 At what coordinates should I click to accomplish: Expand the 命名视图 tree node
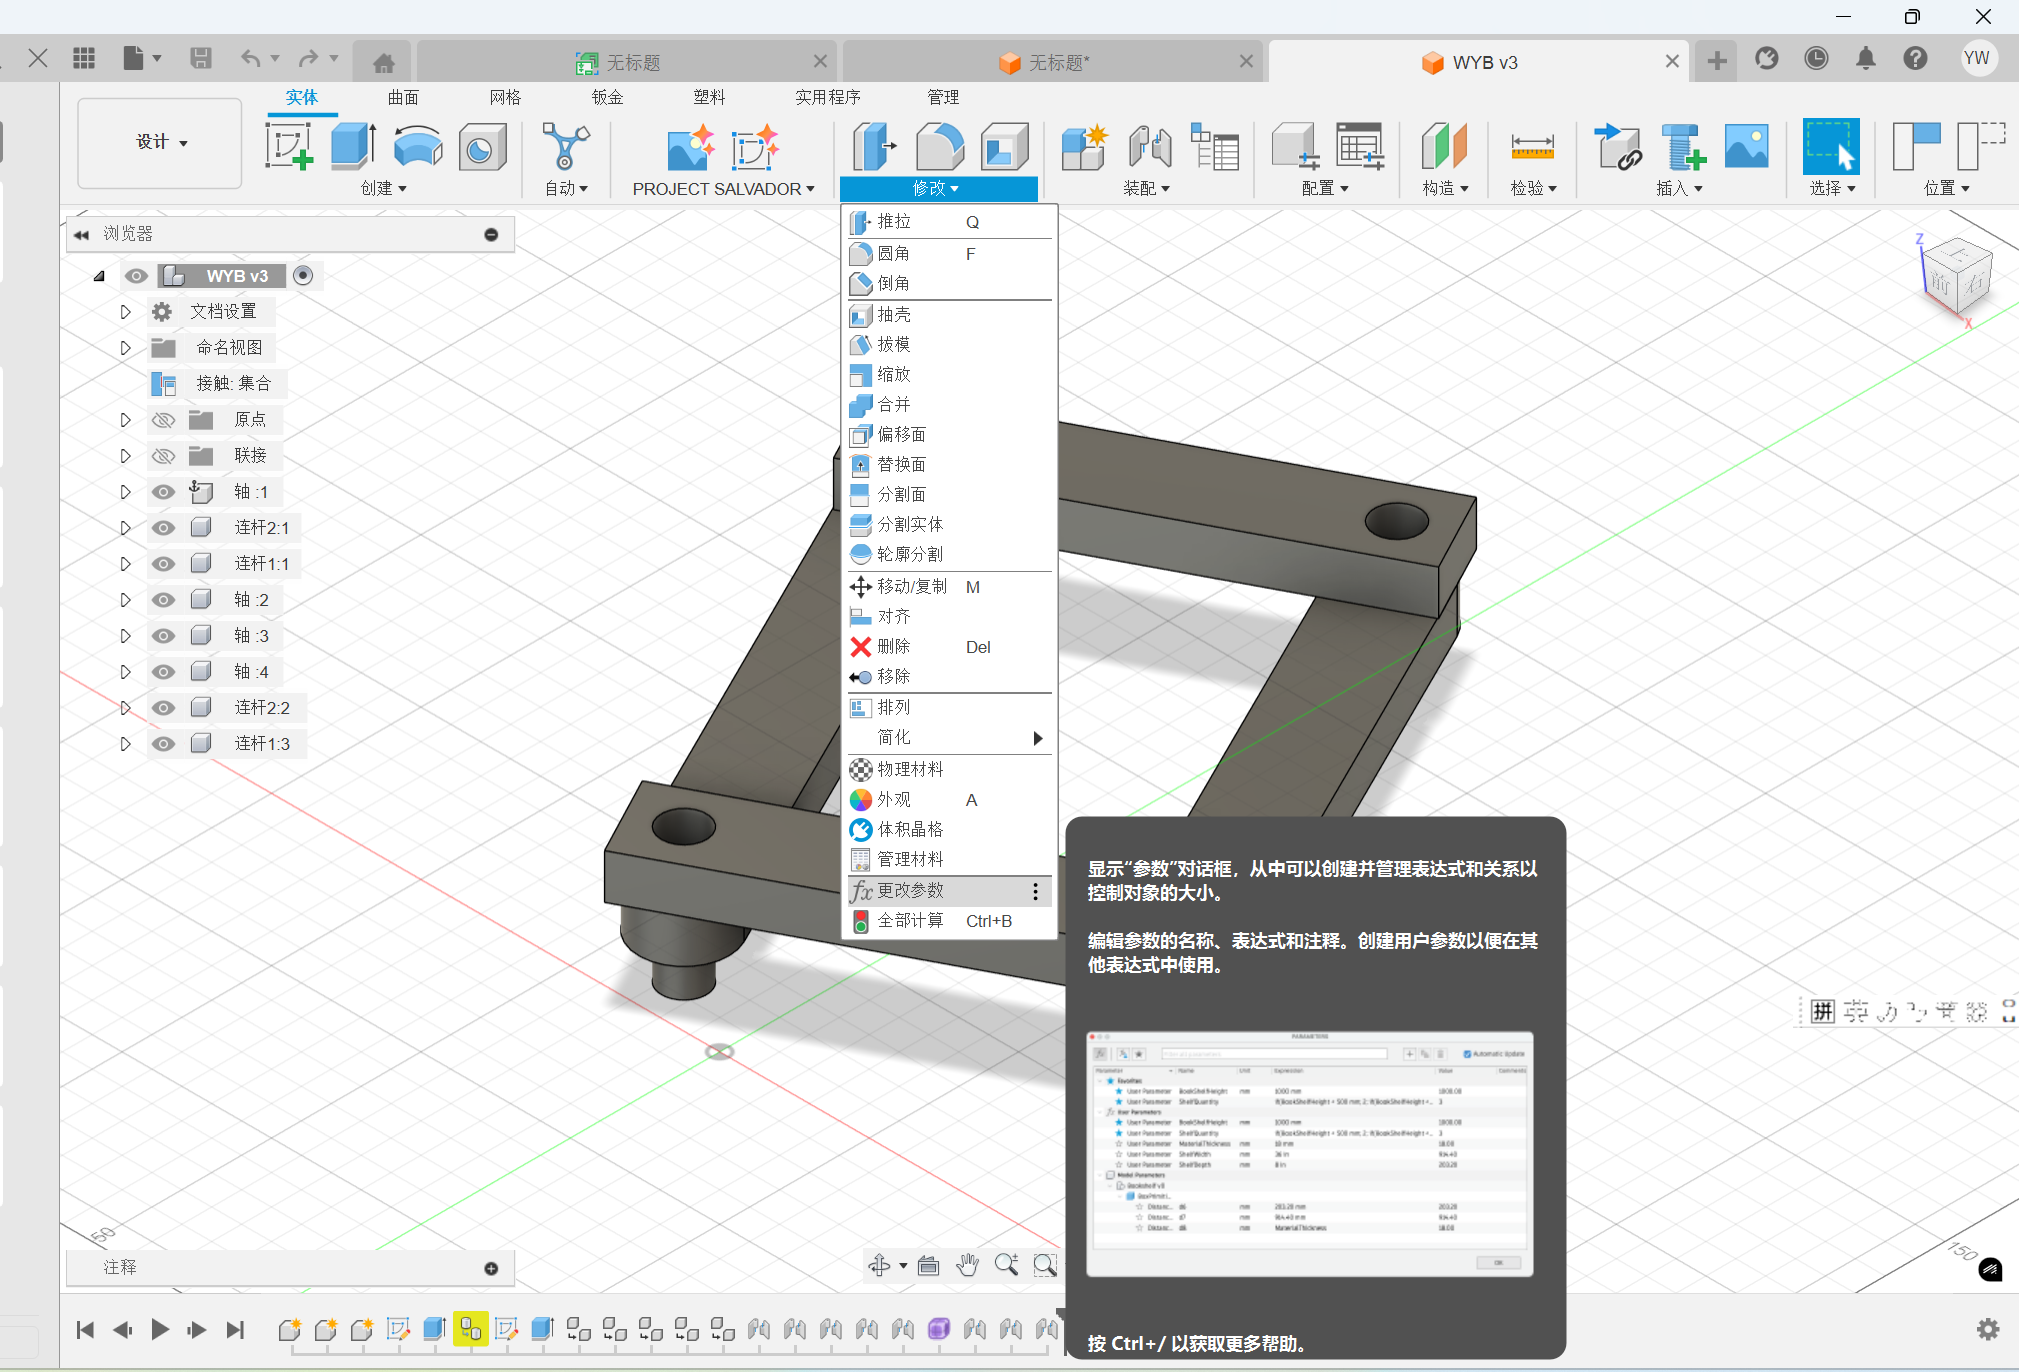tap(125, 348)
